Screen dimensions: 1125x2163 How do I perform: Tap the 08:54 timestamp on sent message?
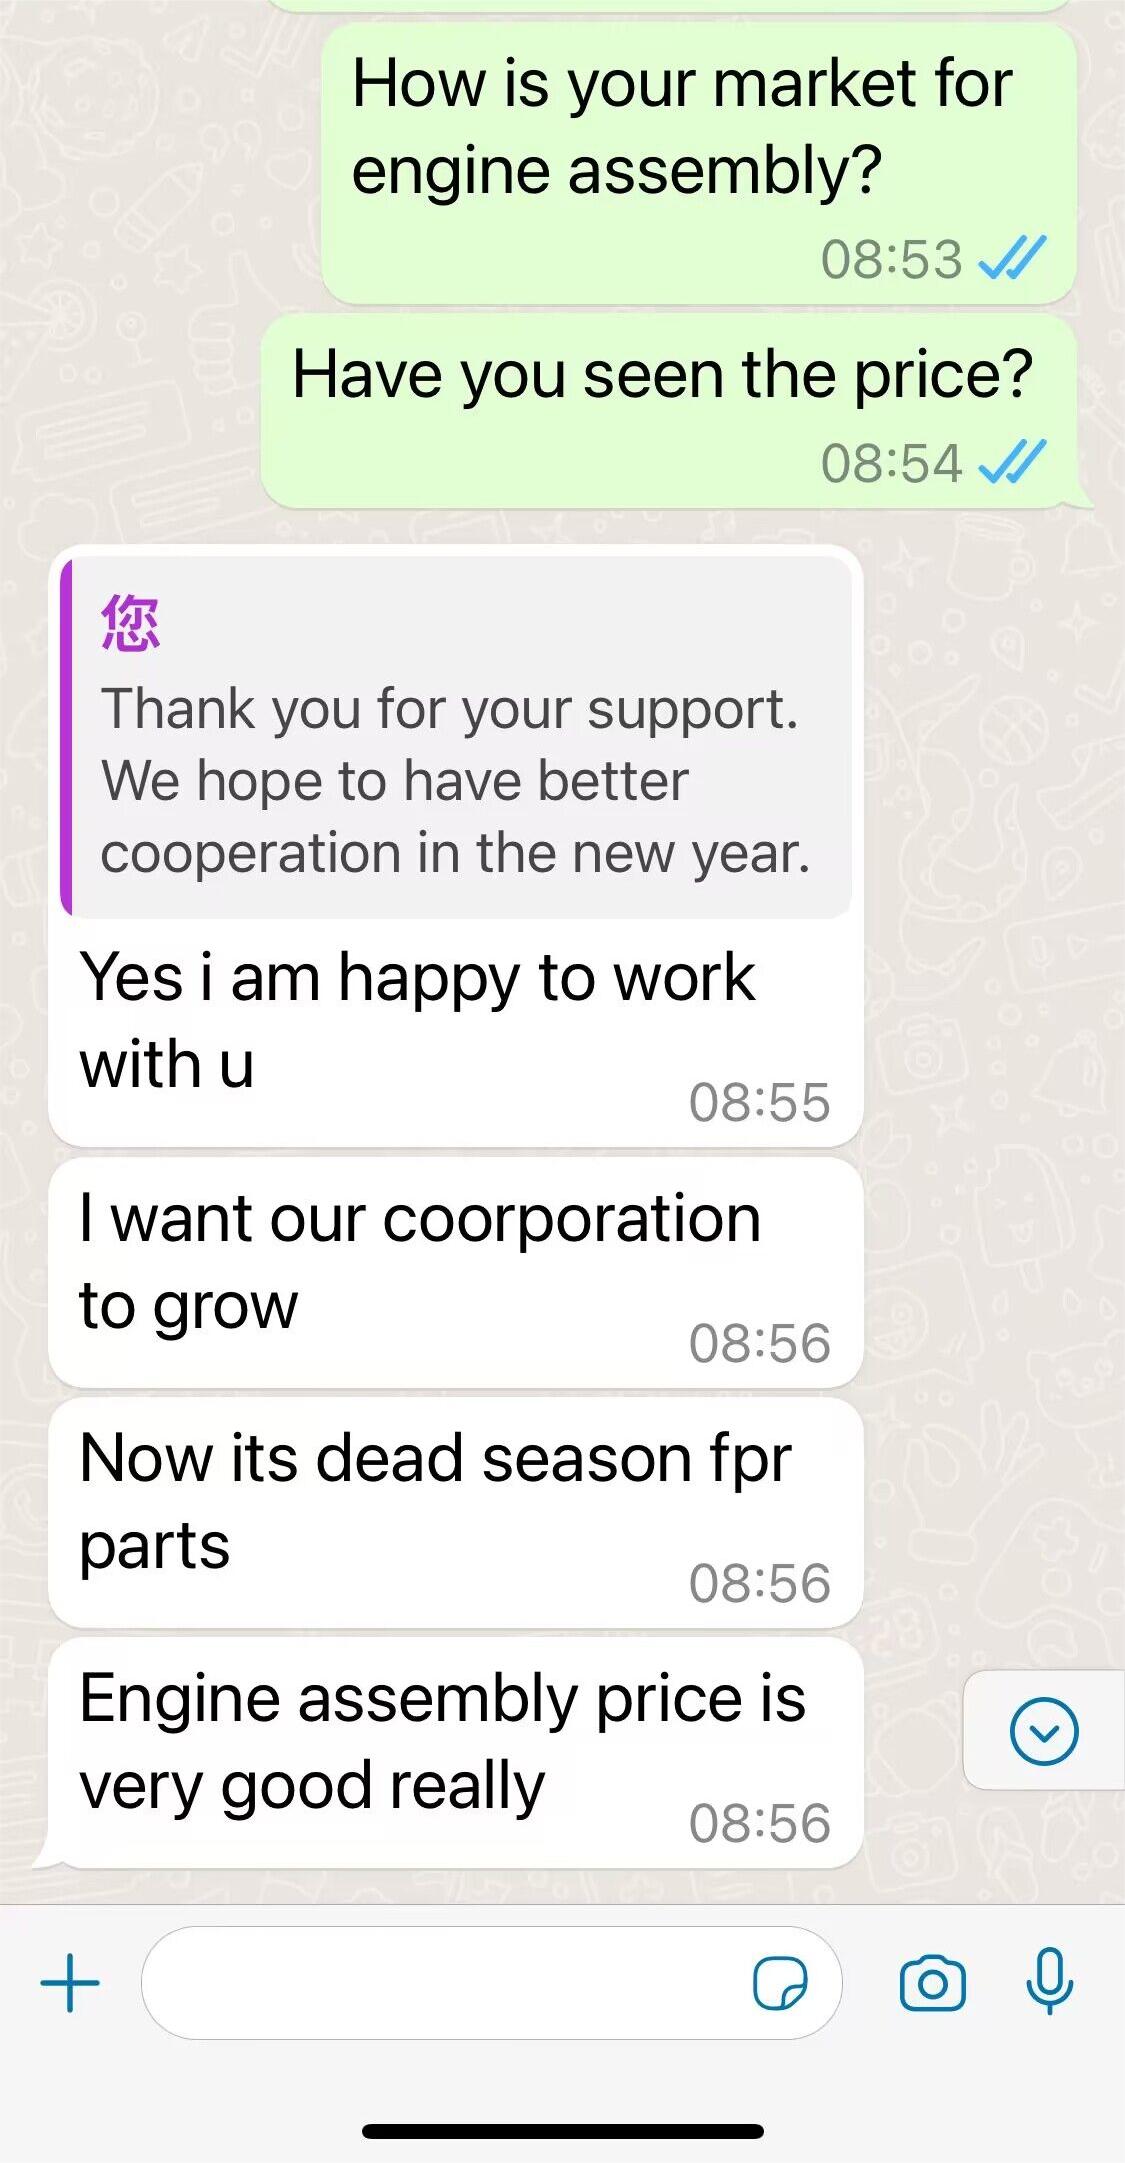891,463
